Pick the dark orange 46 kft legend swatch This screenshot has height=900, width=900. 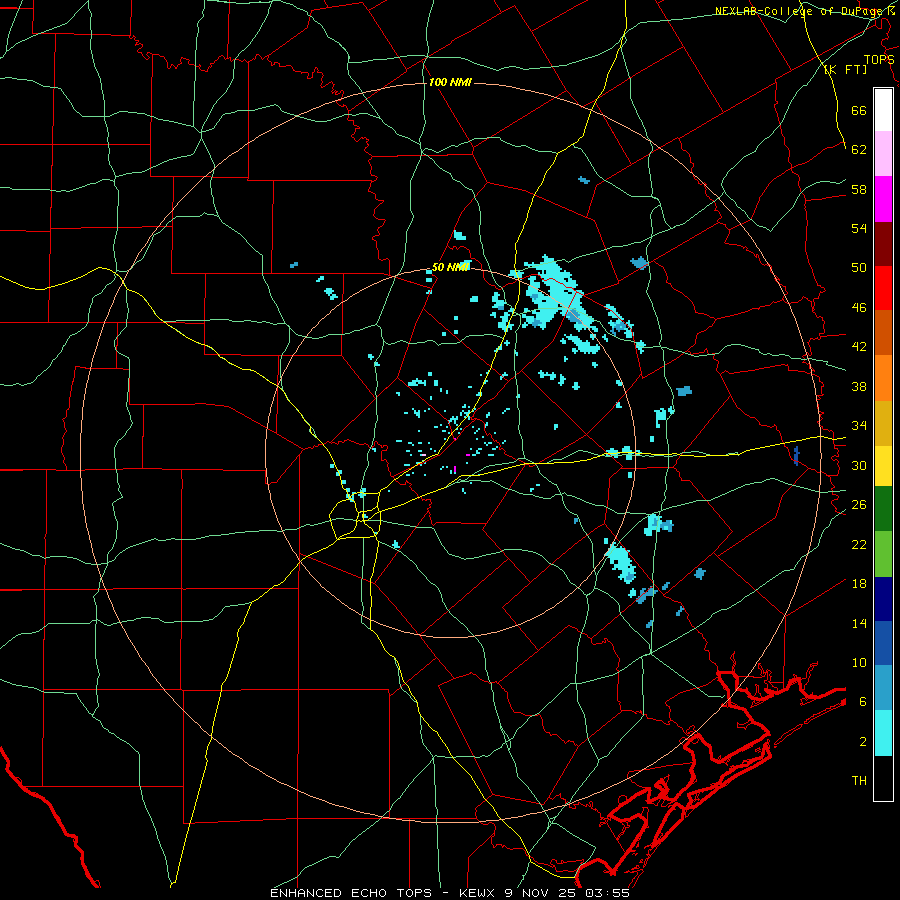coord(883,332)
